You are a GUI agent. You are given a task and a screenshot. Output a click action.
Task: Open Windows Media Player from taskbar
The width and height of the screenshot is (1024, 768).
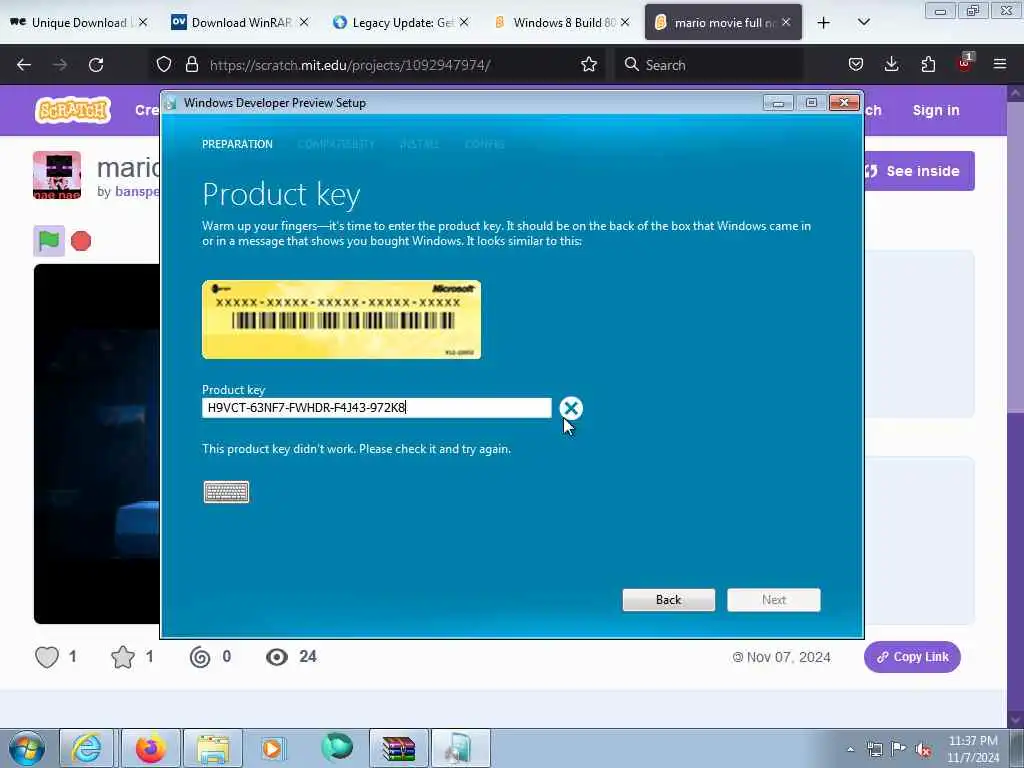point(273,748)
